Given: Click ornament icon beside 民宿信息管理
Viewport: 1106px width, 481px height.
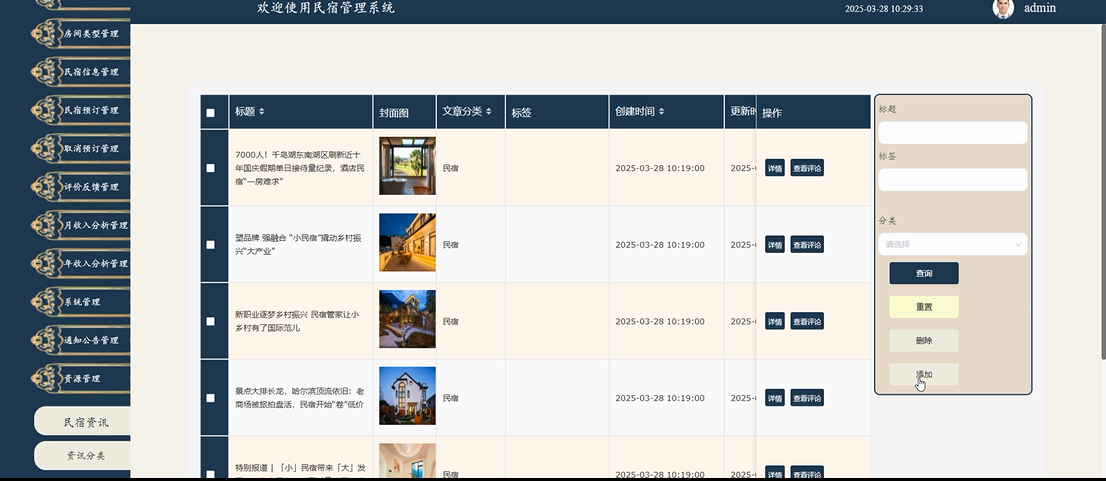Looking at the screenshot, I should click(47, 72).
